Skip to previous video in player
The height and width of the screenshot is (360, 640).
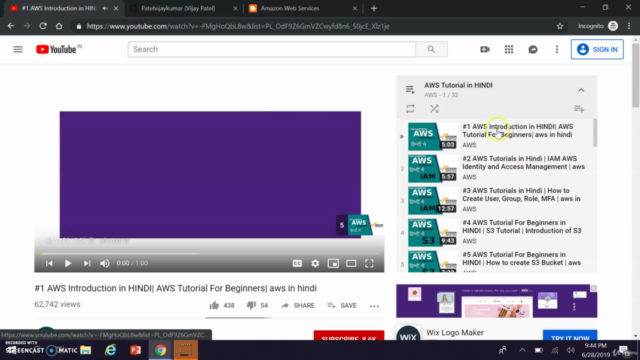coord(49,263)
